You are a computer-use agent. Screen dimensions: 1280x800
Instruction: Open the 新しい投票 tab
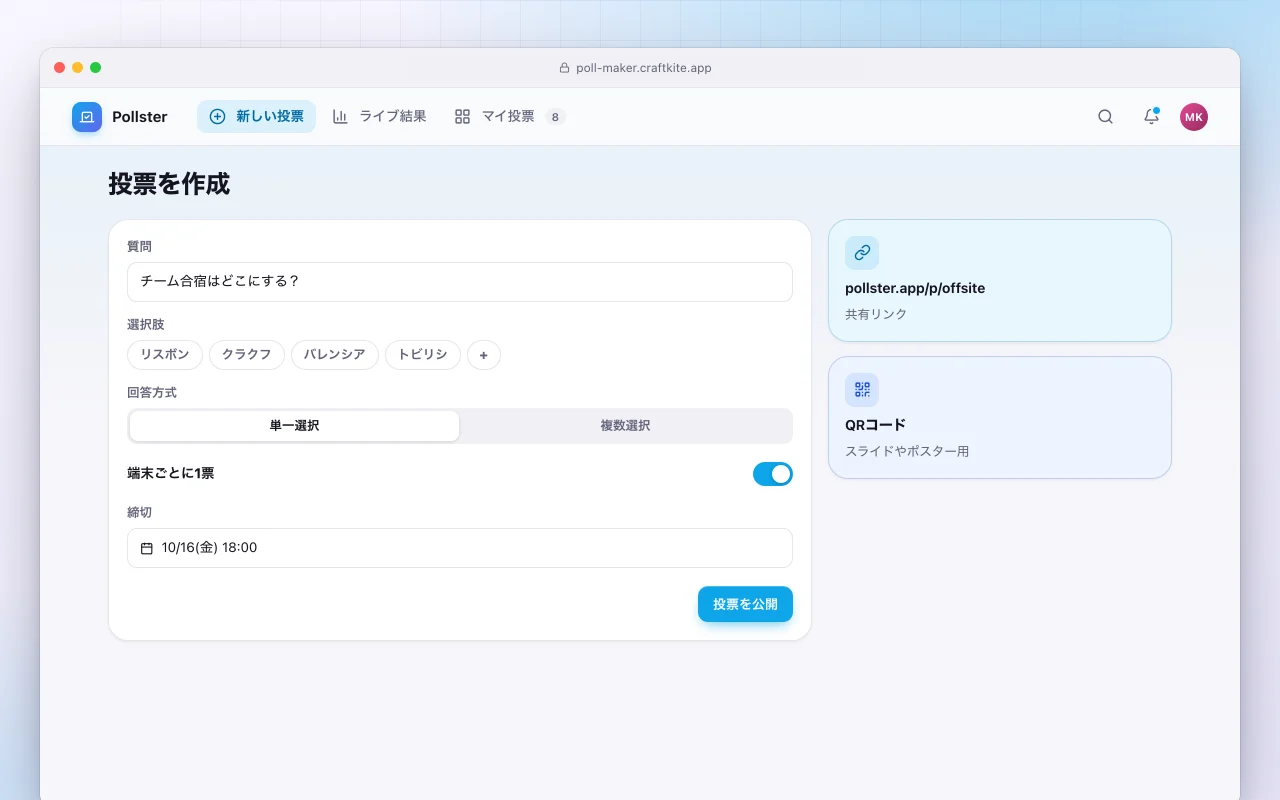tap(256, 117)
